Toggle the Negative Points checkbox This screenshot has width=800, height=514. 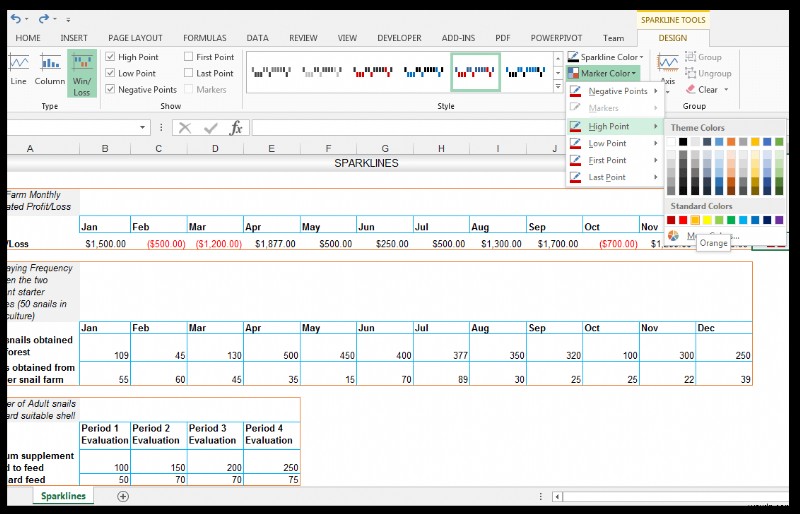point(111,89)
